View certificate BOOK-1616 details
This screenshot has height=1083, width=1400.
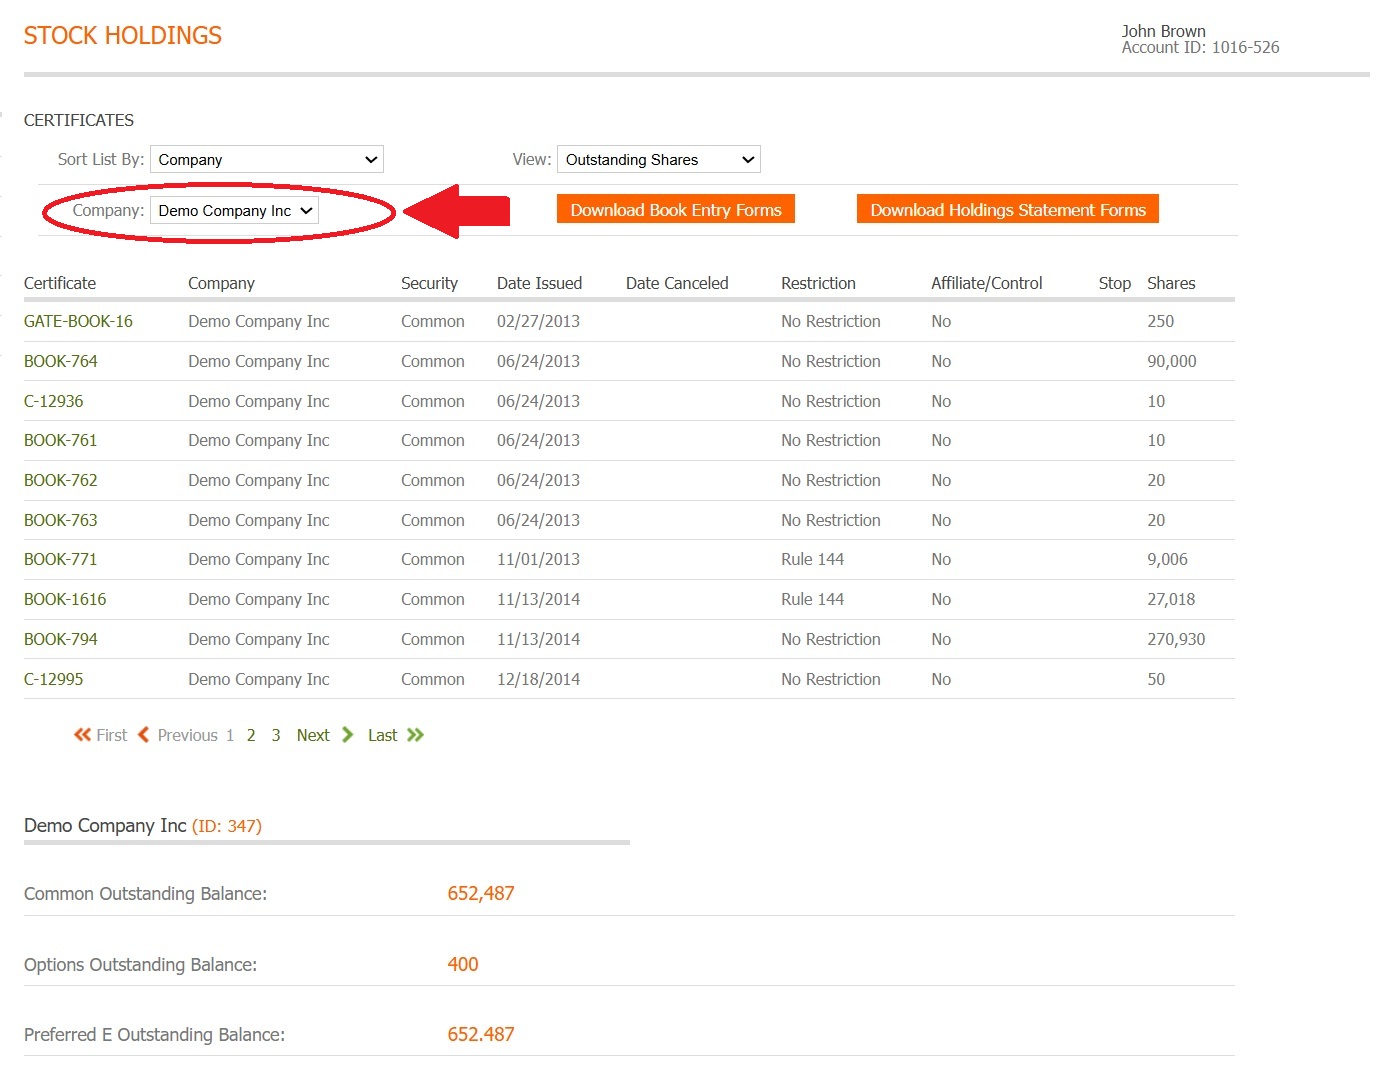coord(65,600)
